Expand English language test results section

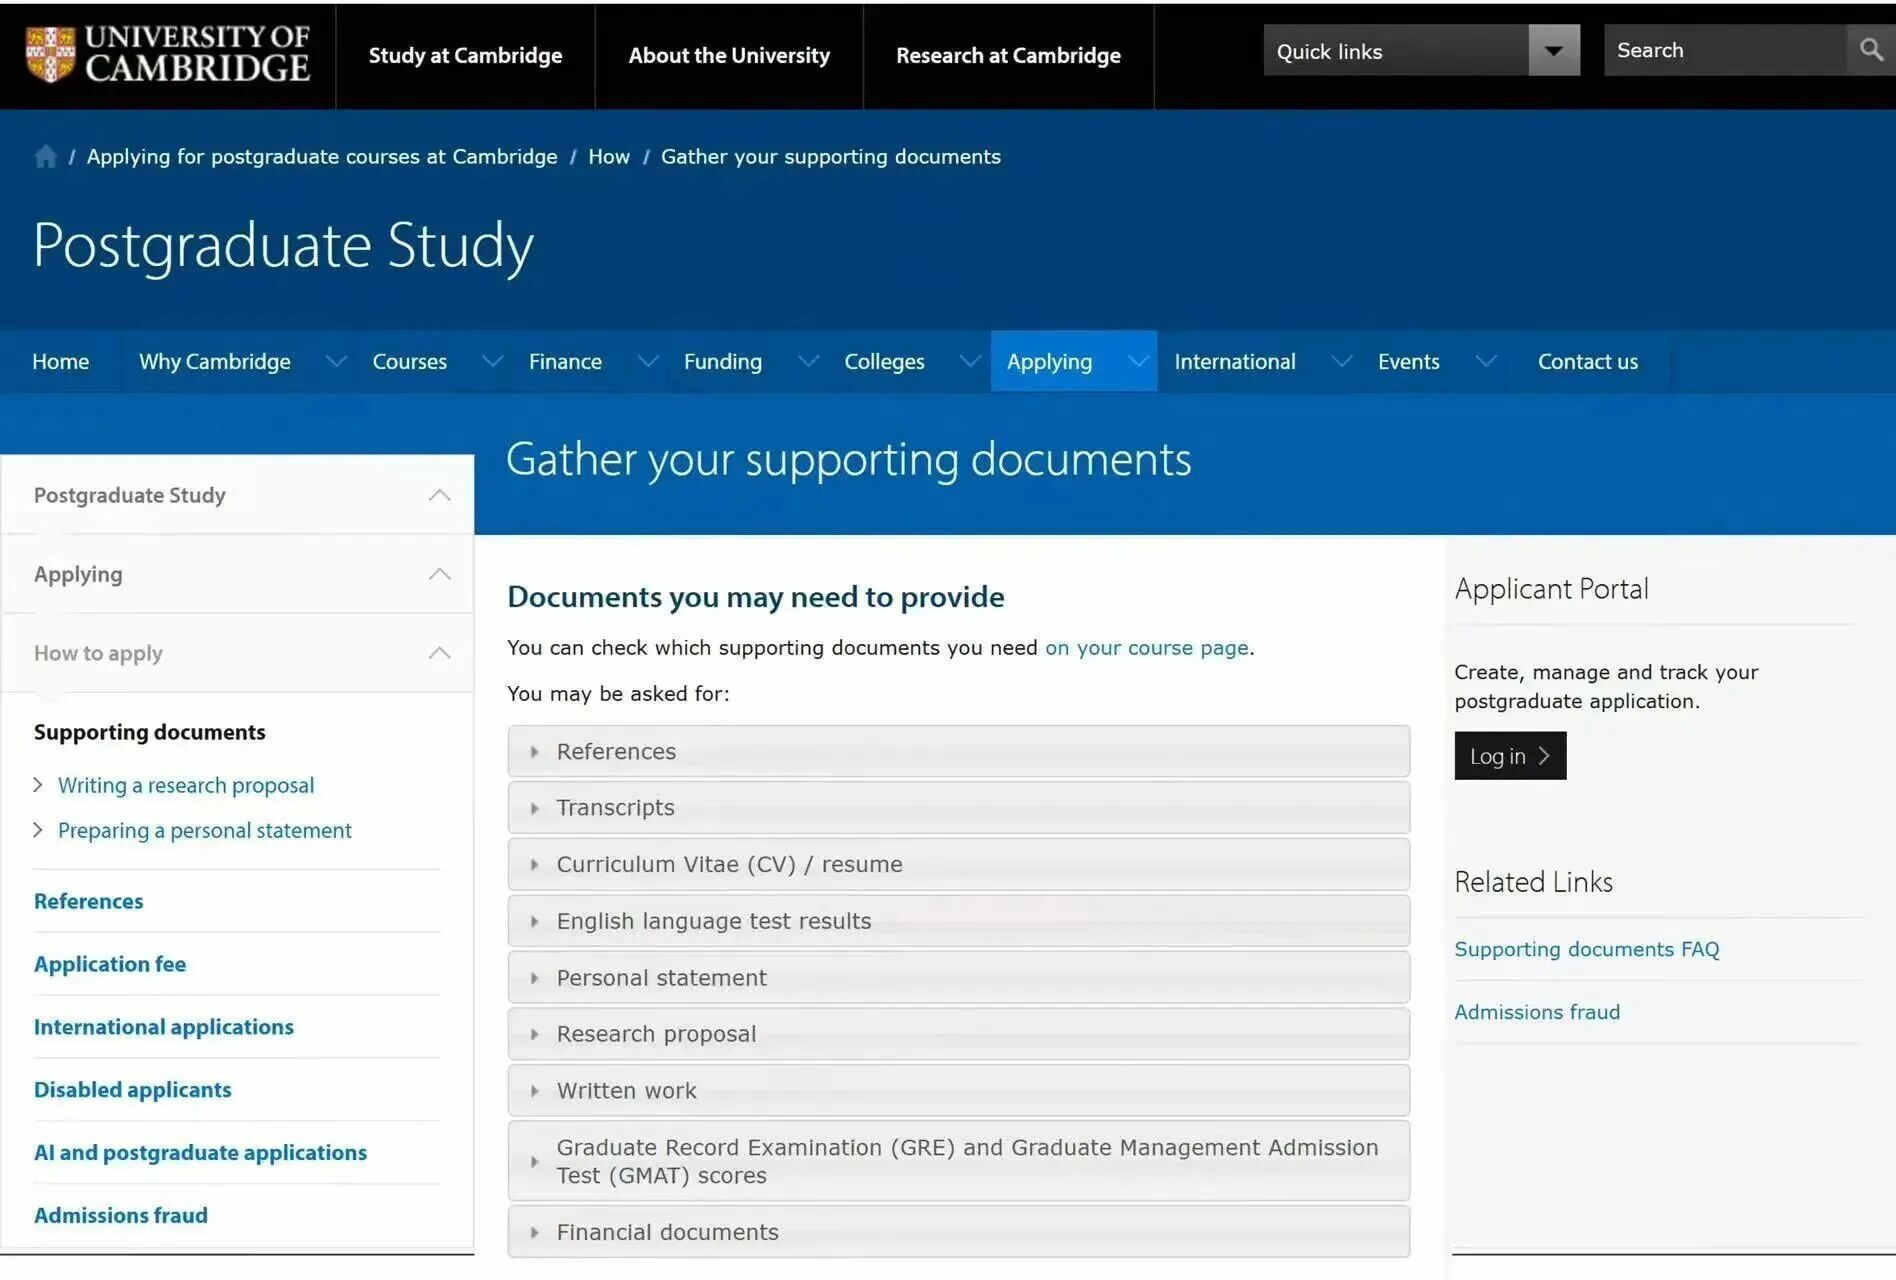click(x=958, y=921)
